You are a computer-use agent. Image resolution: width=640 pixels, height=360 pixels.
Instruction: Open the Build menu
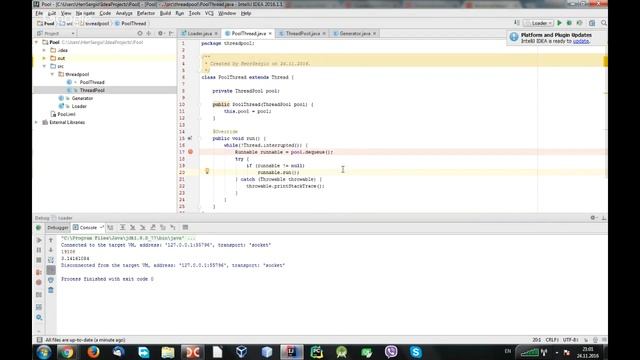click(165, 13)
